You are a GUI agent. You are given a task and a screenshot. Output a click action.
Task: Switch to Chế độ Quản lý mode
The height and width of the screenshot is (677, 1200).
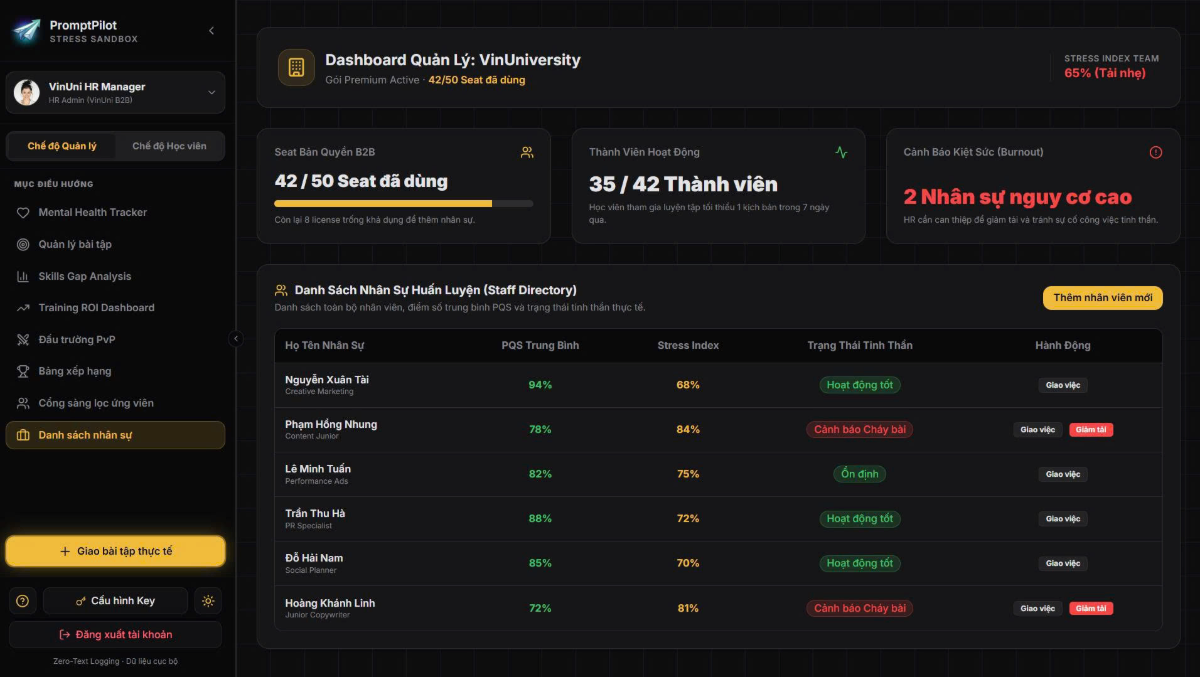(62, 146)
